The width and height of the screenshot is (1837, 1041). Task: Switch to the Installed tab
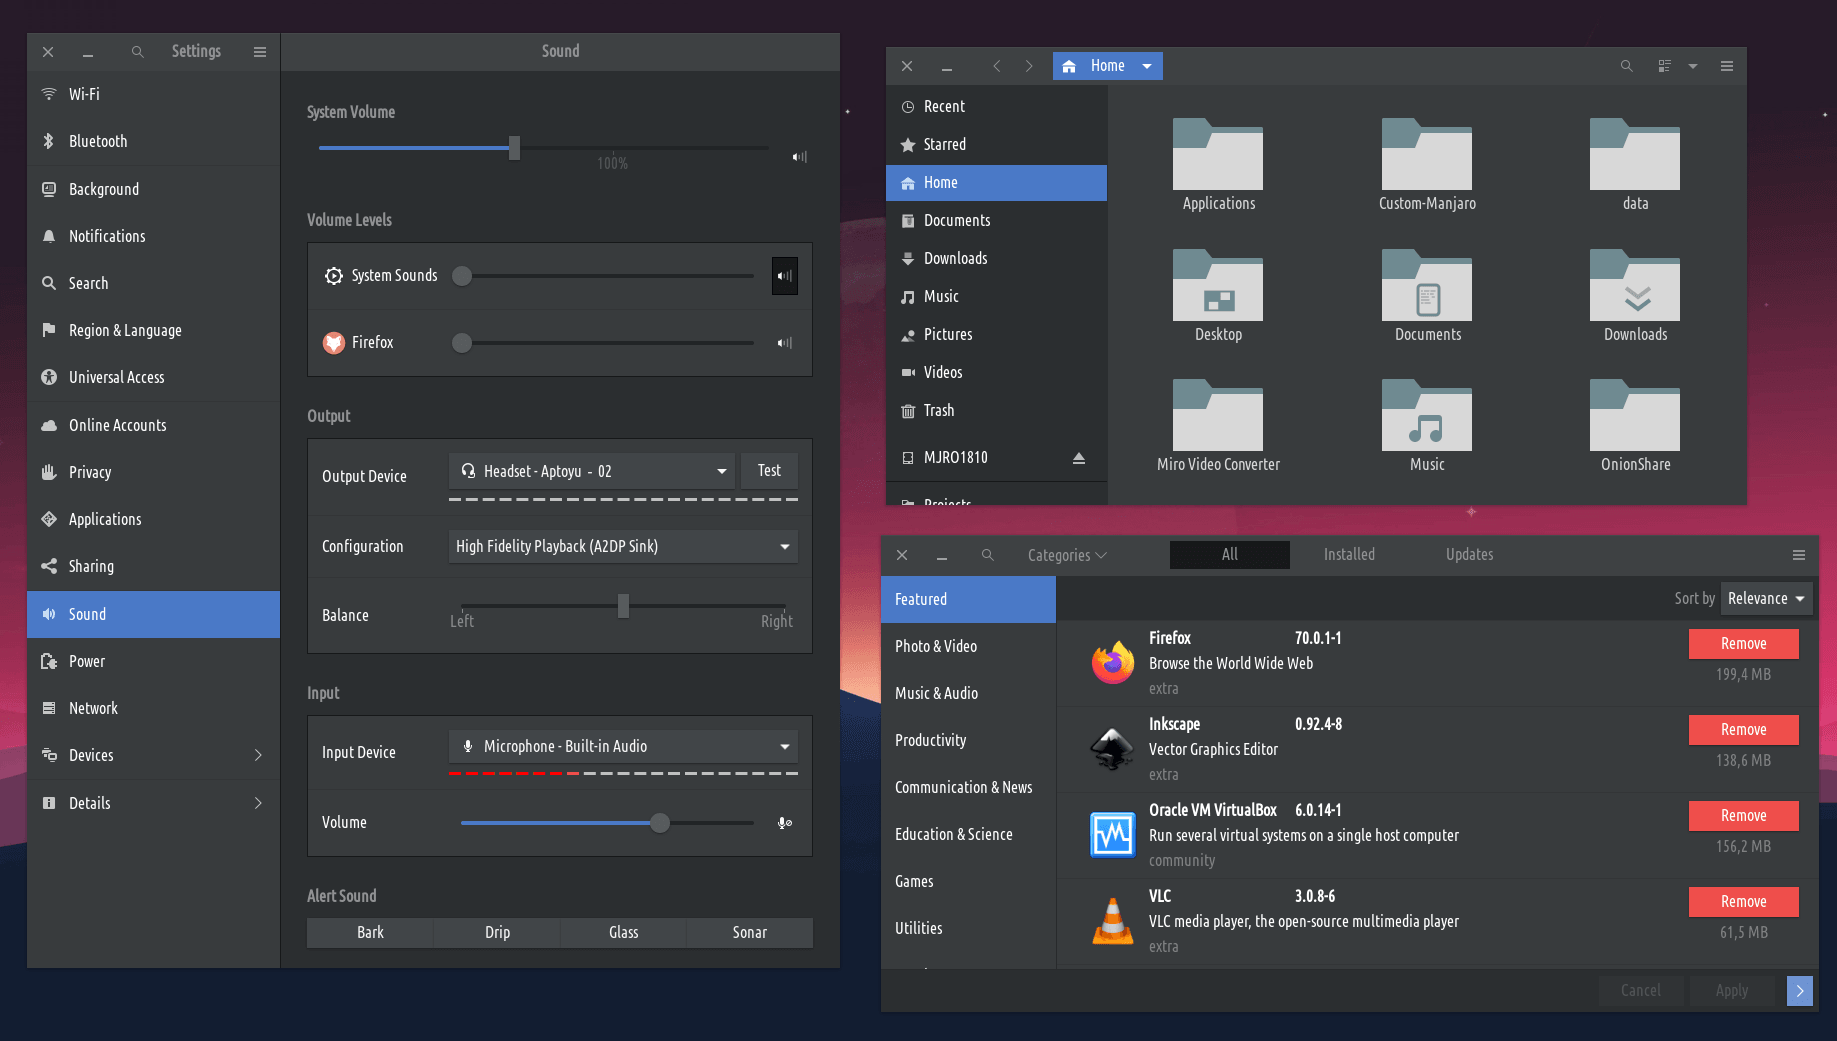pyautogui.click(x=1349, y=555)
